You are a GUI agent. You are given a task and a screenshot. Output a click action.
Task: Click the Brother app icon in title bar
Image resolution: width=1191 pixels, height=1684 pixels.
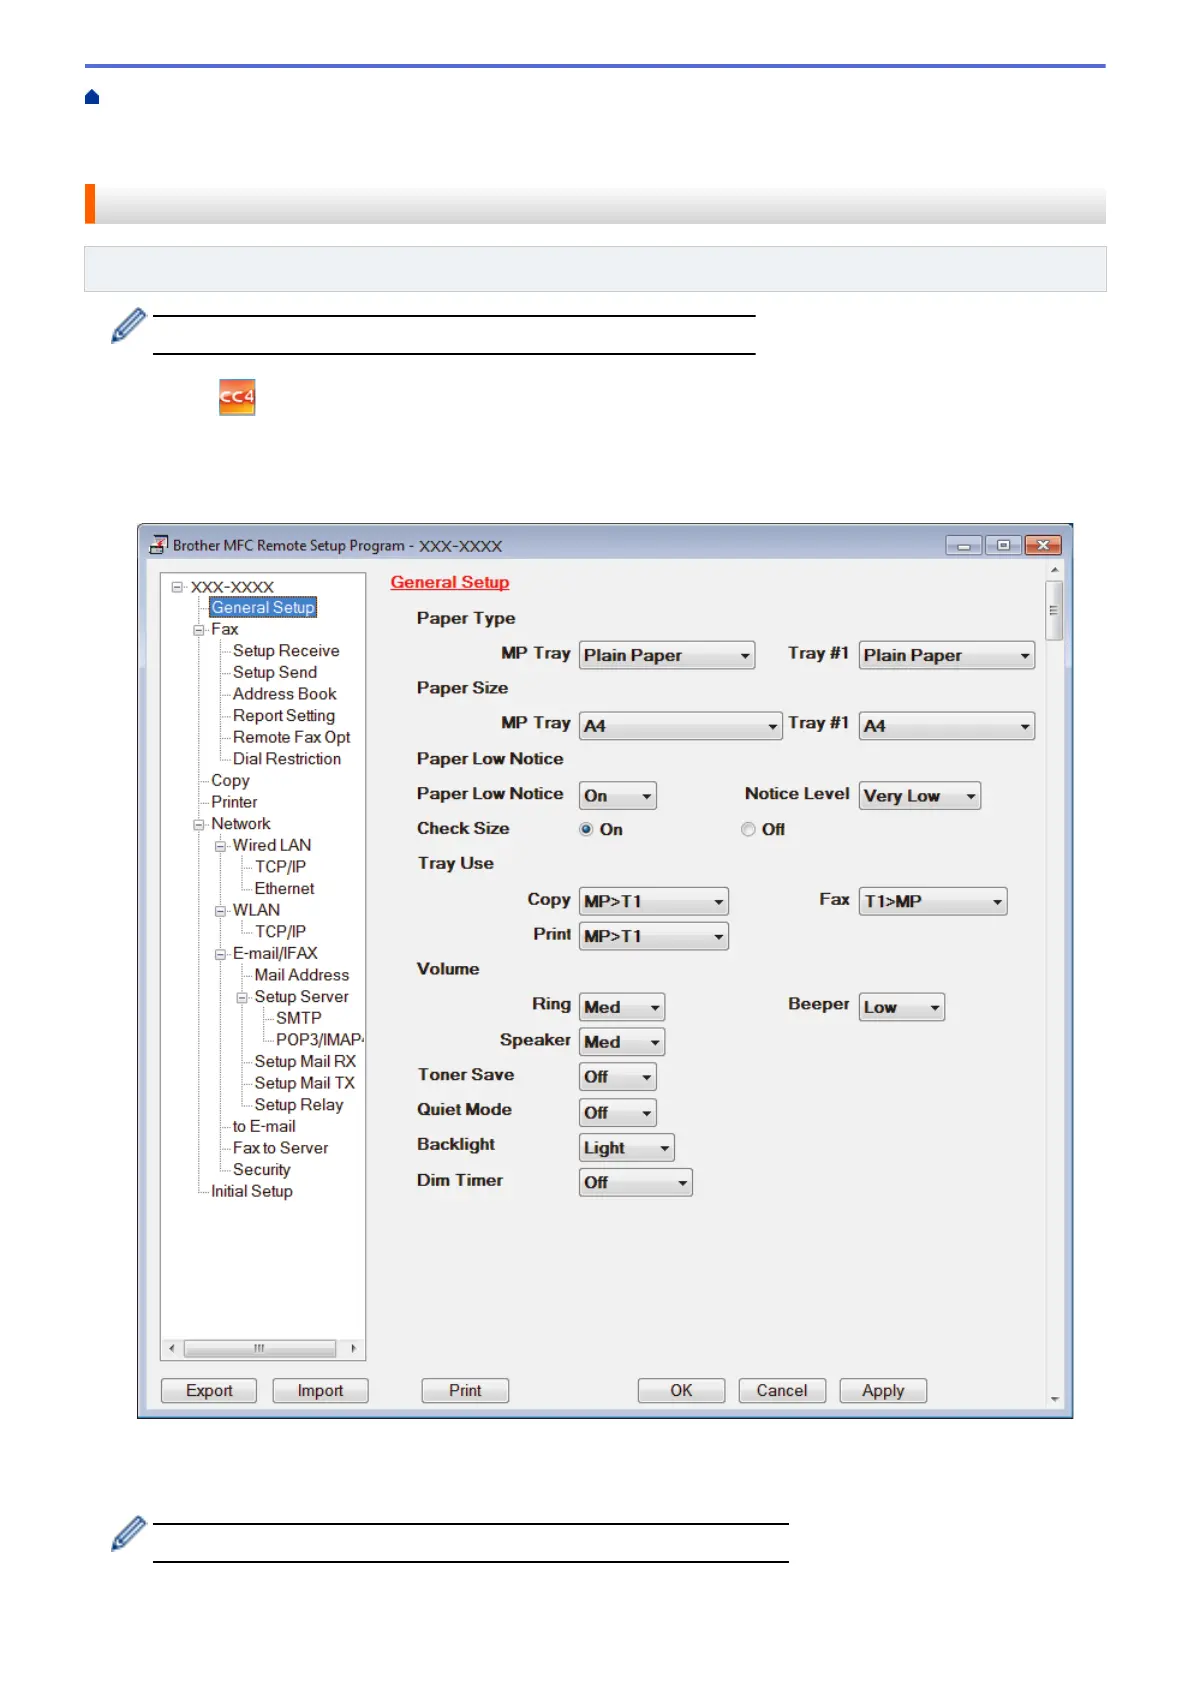click(x=158, y=544)
